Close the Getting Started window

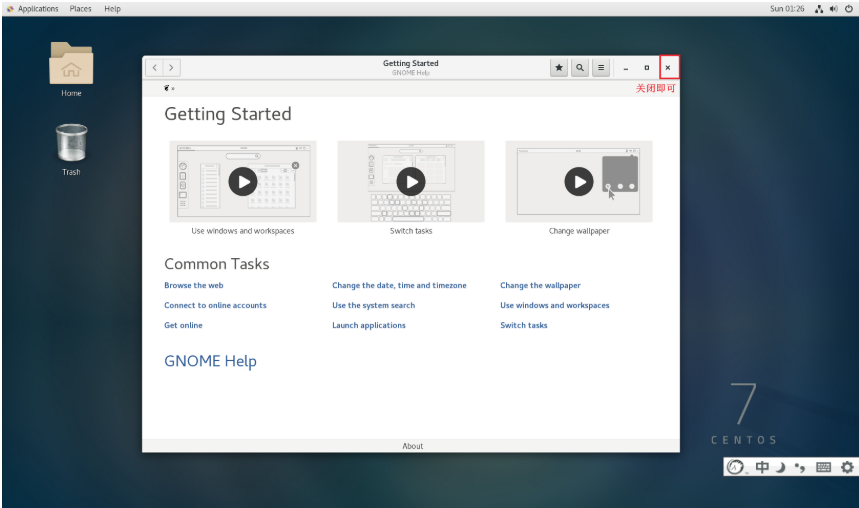[668, 68]
